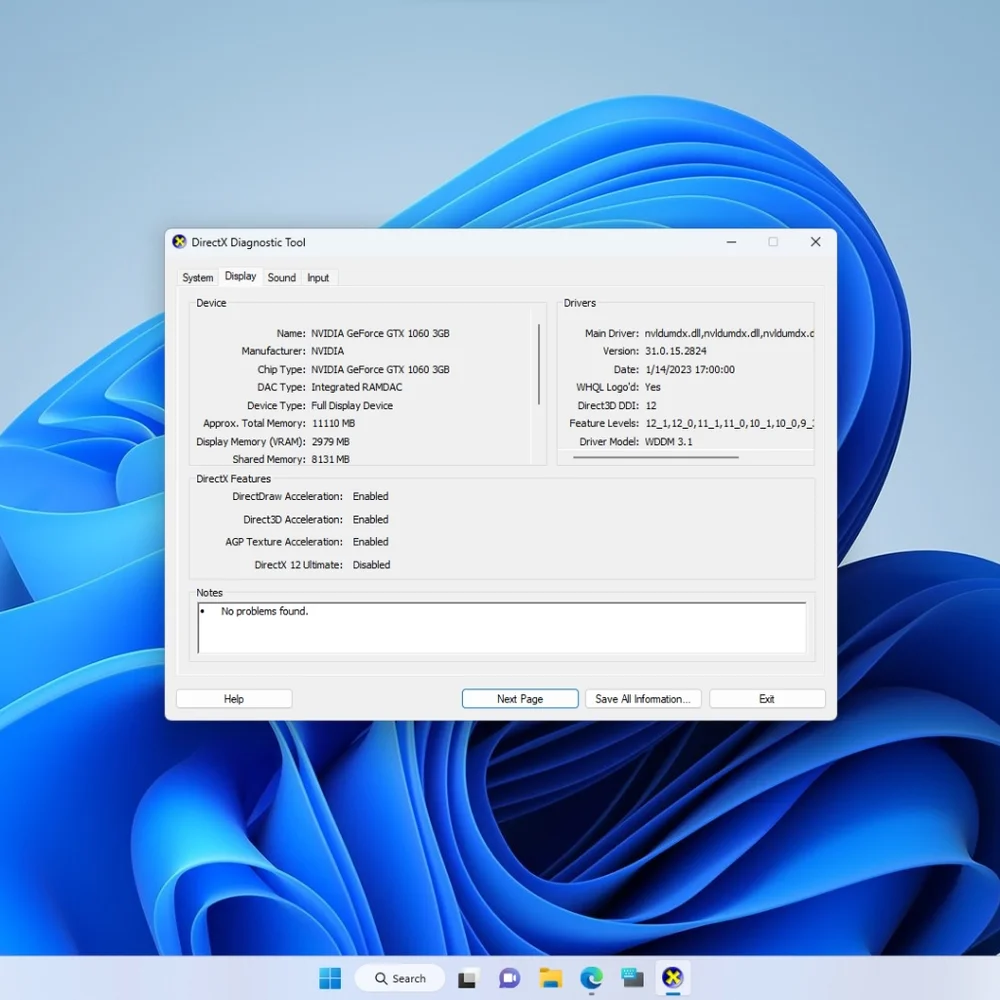The height and width of the screenshot is (1000, 1000).
Task: Click the Drivers panel horizontal scrollbar
Action: (656, 457)
